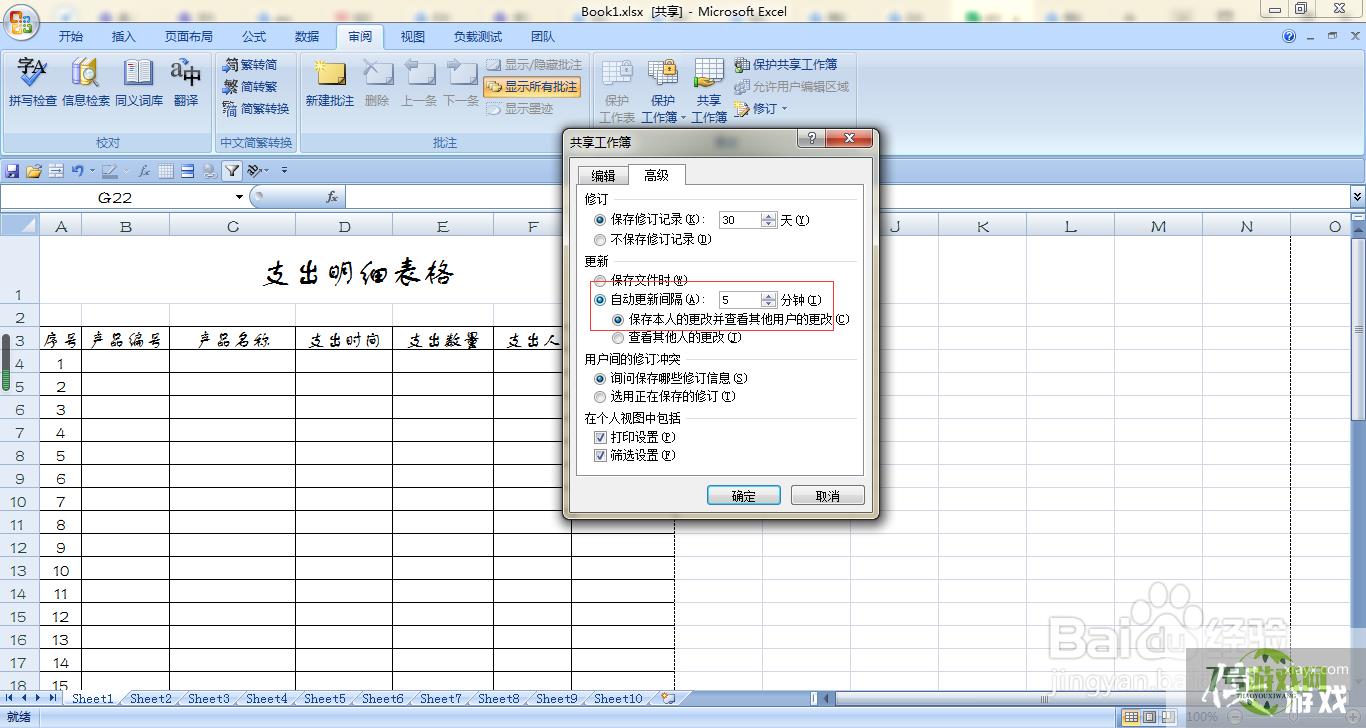Viewport: 1366px width, 728px height.
Task: Click the fx icon in quick access toolbar
Action: click(144, 171)
